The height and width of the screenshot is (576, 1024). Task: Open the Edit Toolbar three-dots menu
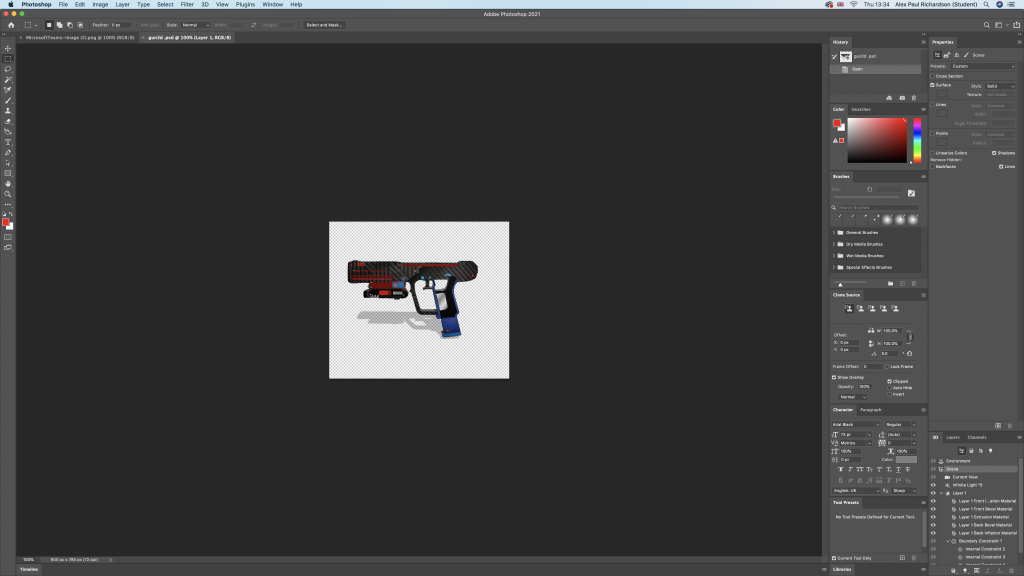point(8,205)
